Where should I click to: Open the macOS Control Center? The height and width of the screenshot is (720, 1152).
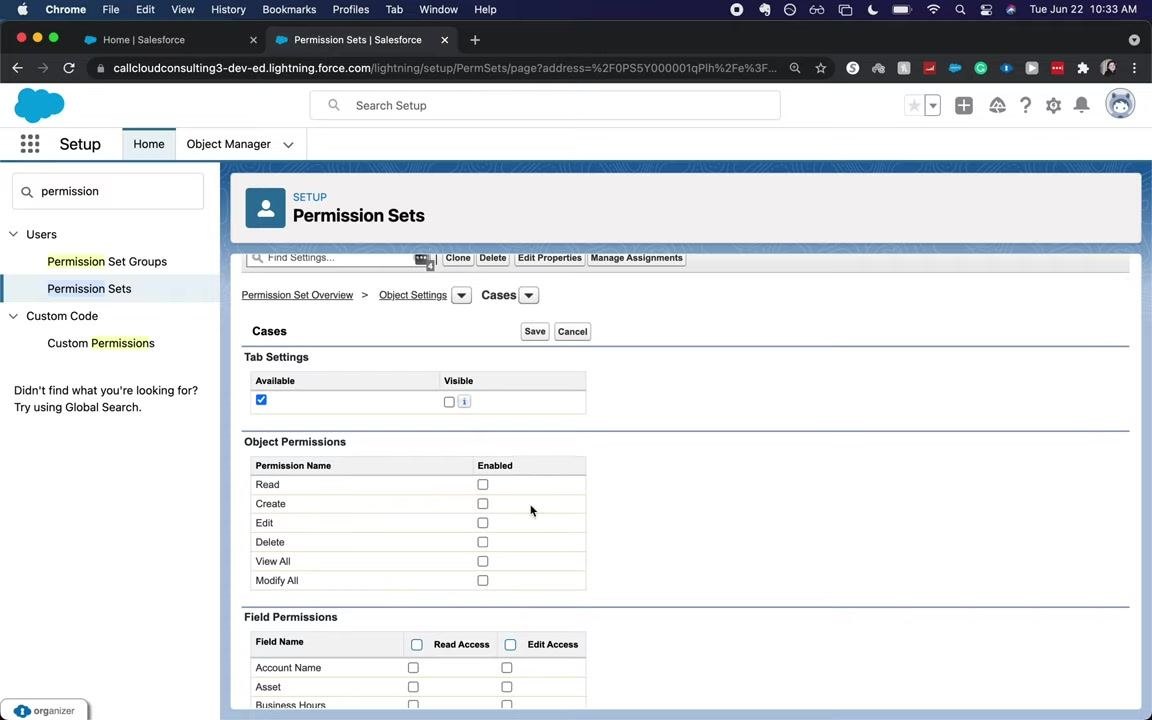pos(986,10)
